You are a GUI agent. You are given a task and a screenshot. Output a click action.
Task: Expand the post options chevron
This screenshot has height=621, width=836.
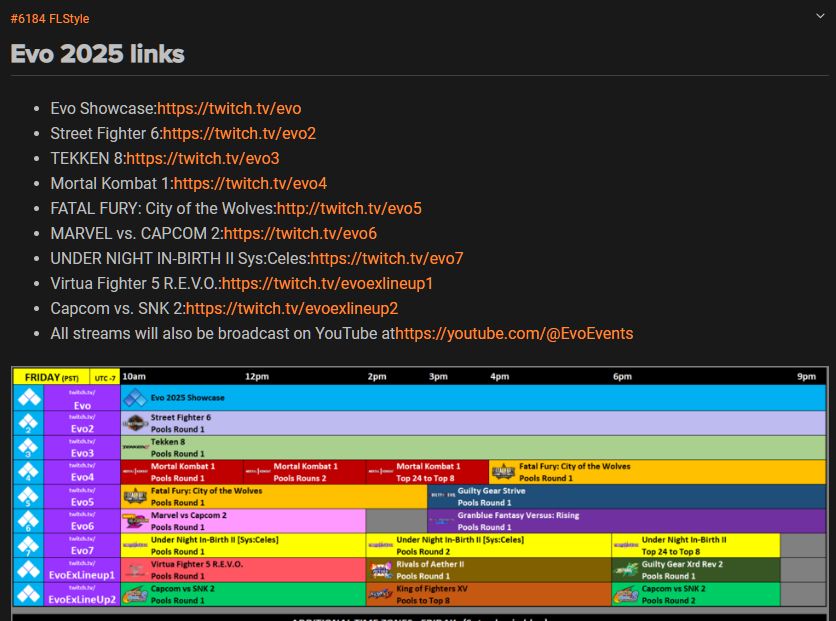(x=820, y=17)
